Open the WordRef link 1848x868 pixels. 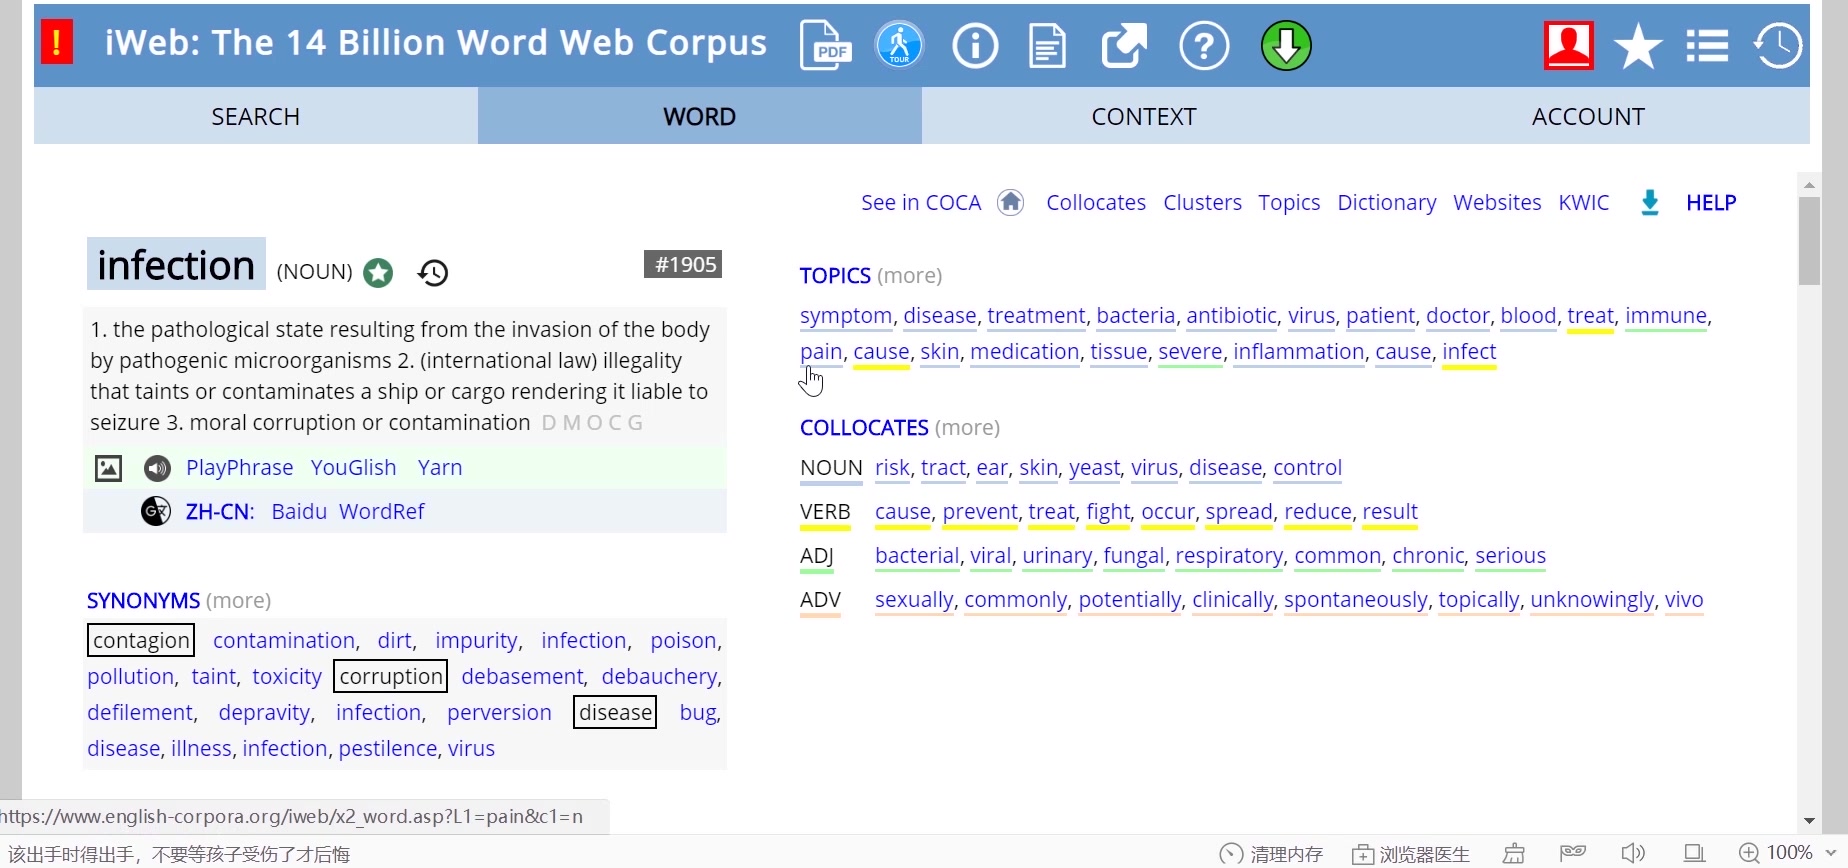[x=382, y=512]
